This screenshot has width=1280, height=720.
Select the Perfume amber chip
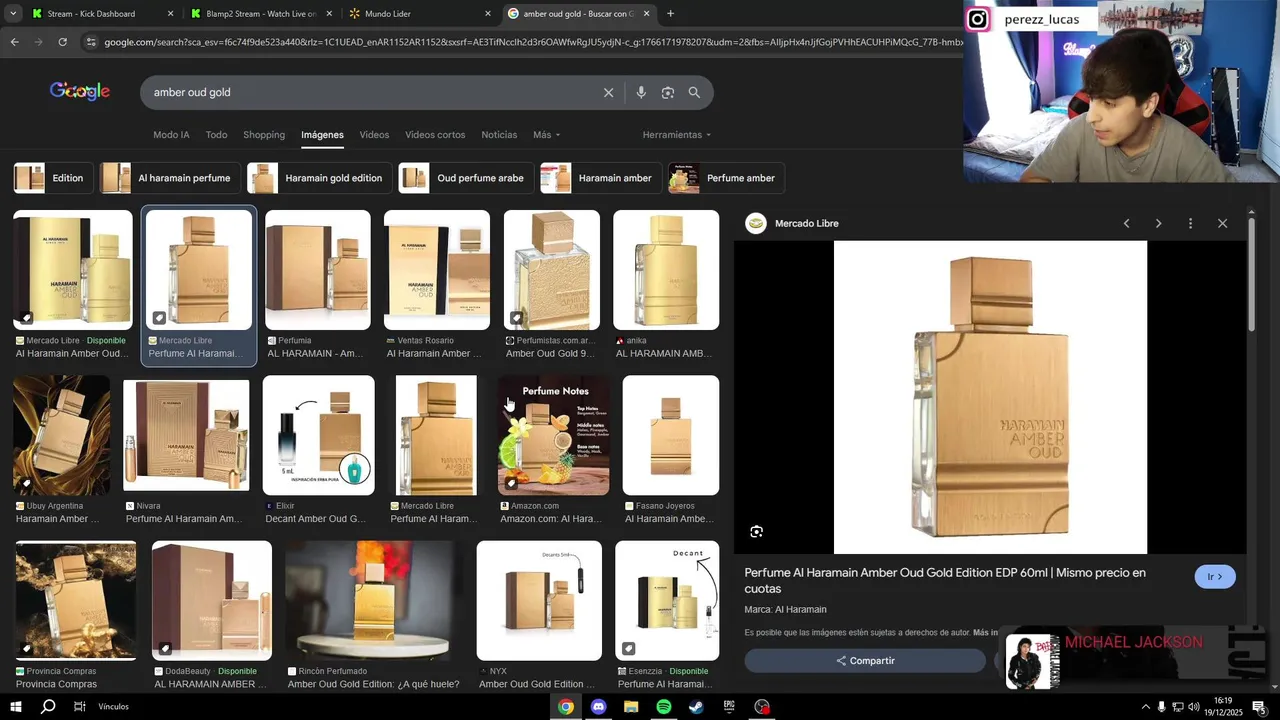pyautogui.click(x=726, y=178)
